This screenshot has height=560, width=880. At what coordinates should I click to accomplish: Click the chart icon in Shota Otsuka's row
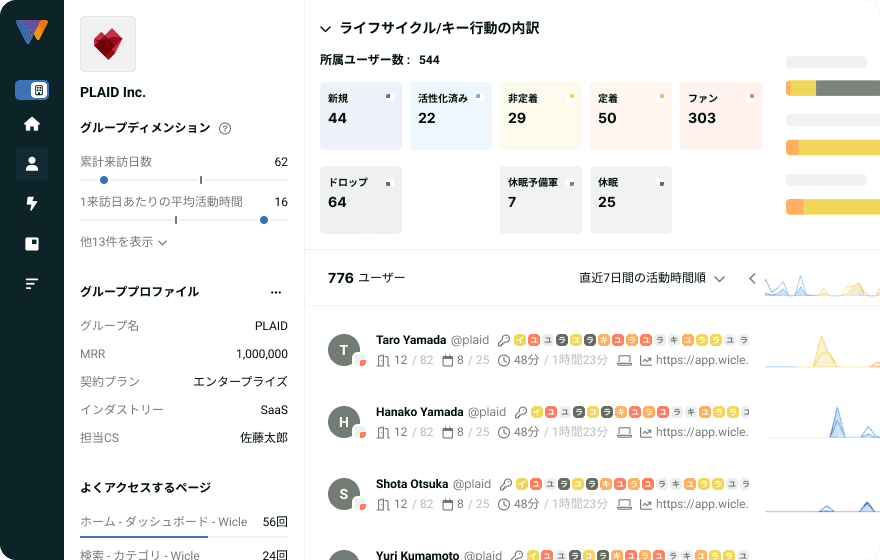click(x=645, y=504)
